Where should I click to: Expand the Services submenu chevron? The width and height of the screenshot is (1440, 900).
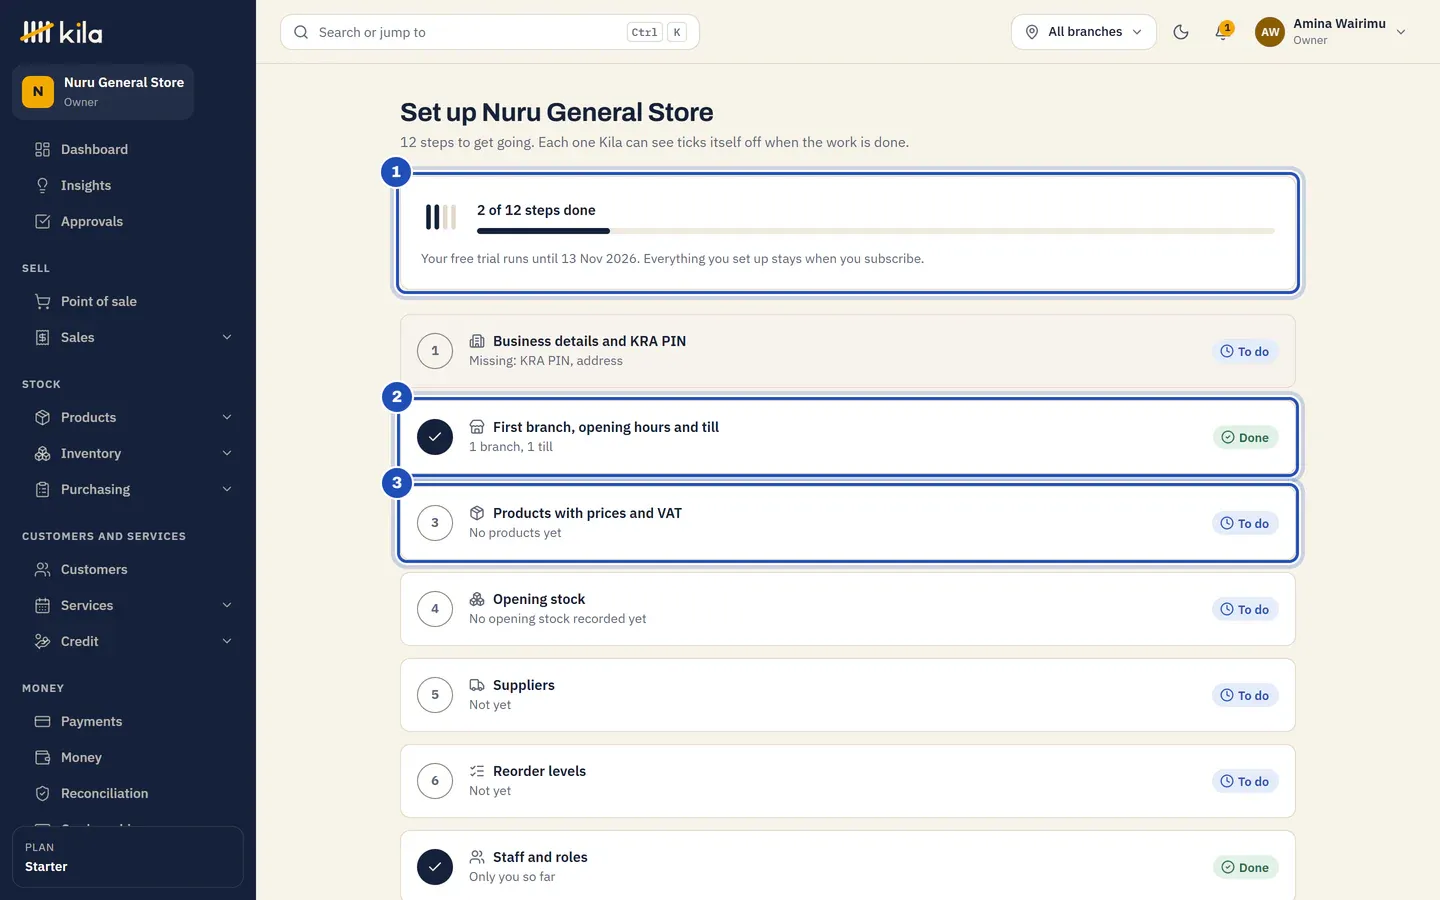coord(227,605)
